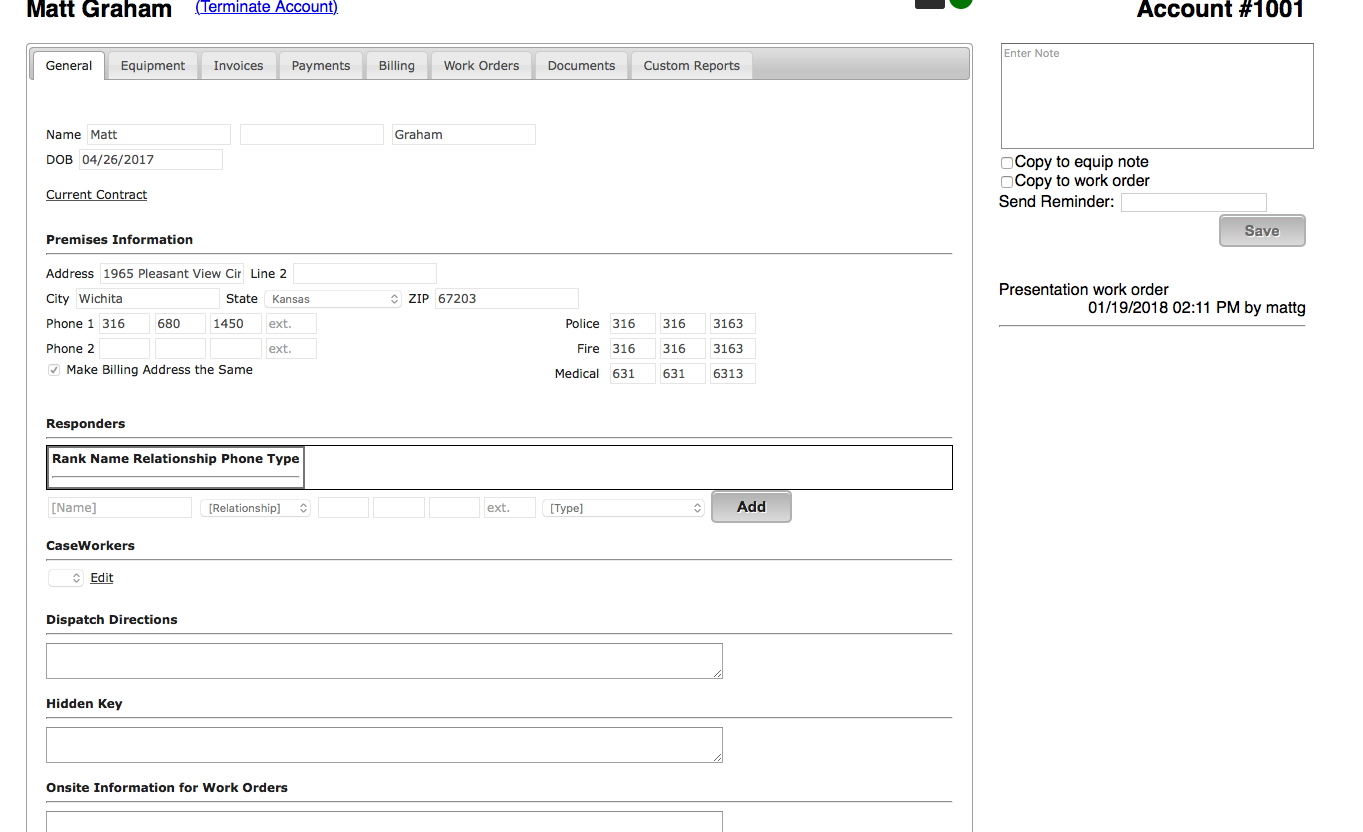Edit the Medical number field showing 6313
The image size is (1363, 832).
[733, 373]
